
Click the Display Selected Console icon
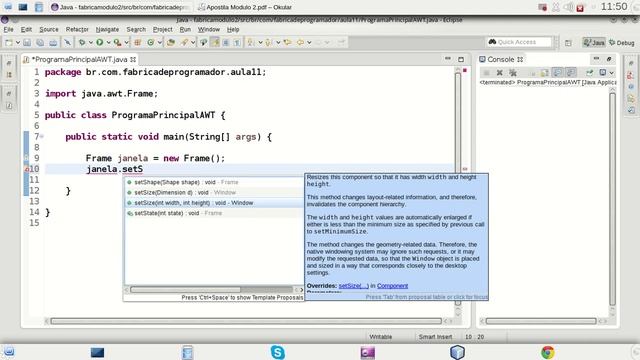(603, 73)
